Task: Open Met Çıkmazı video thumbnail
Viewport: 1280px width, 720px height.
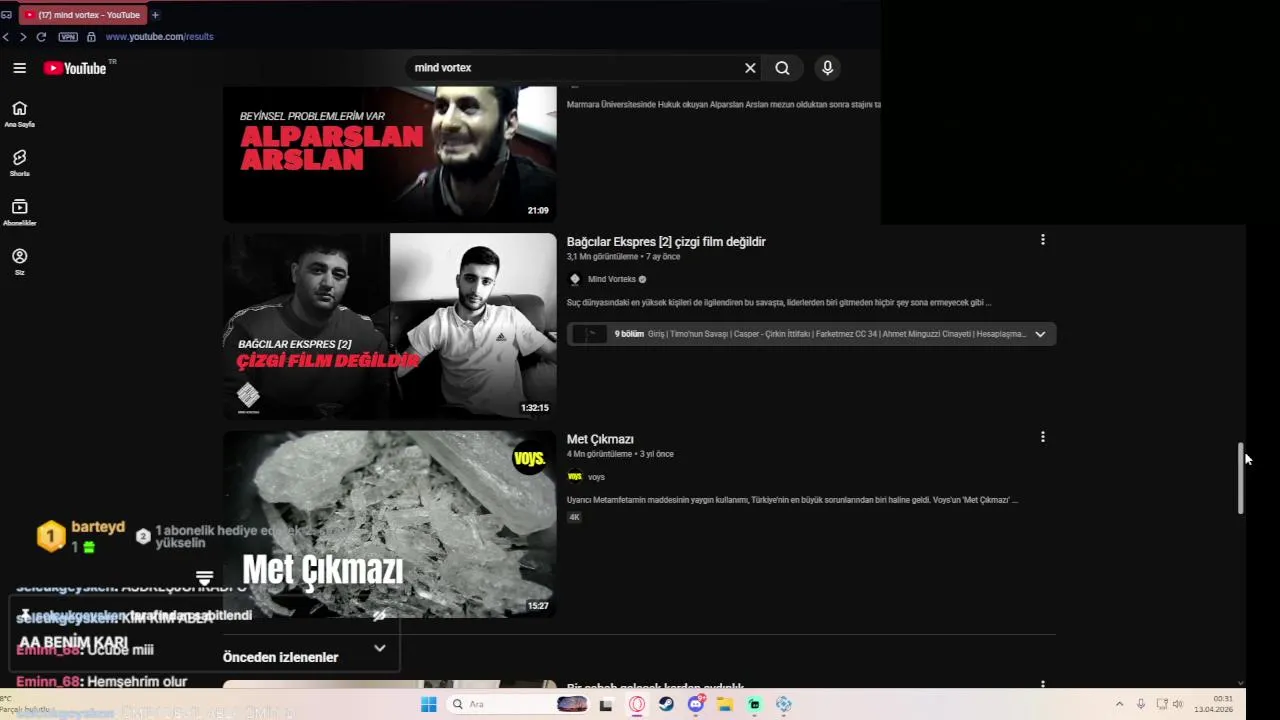Action: point(389,523)
